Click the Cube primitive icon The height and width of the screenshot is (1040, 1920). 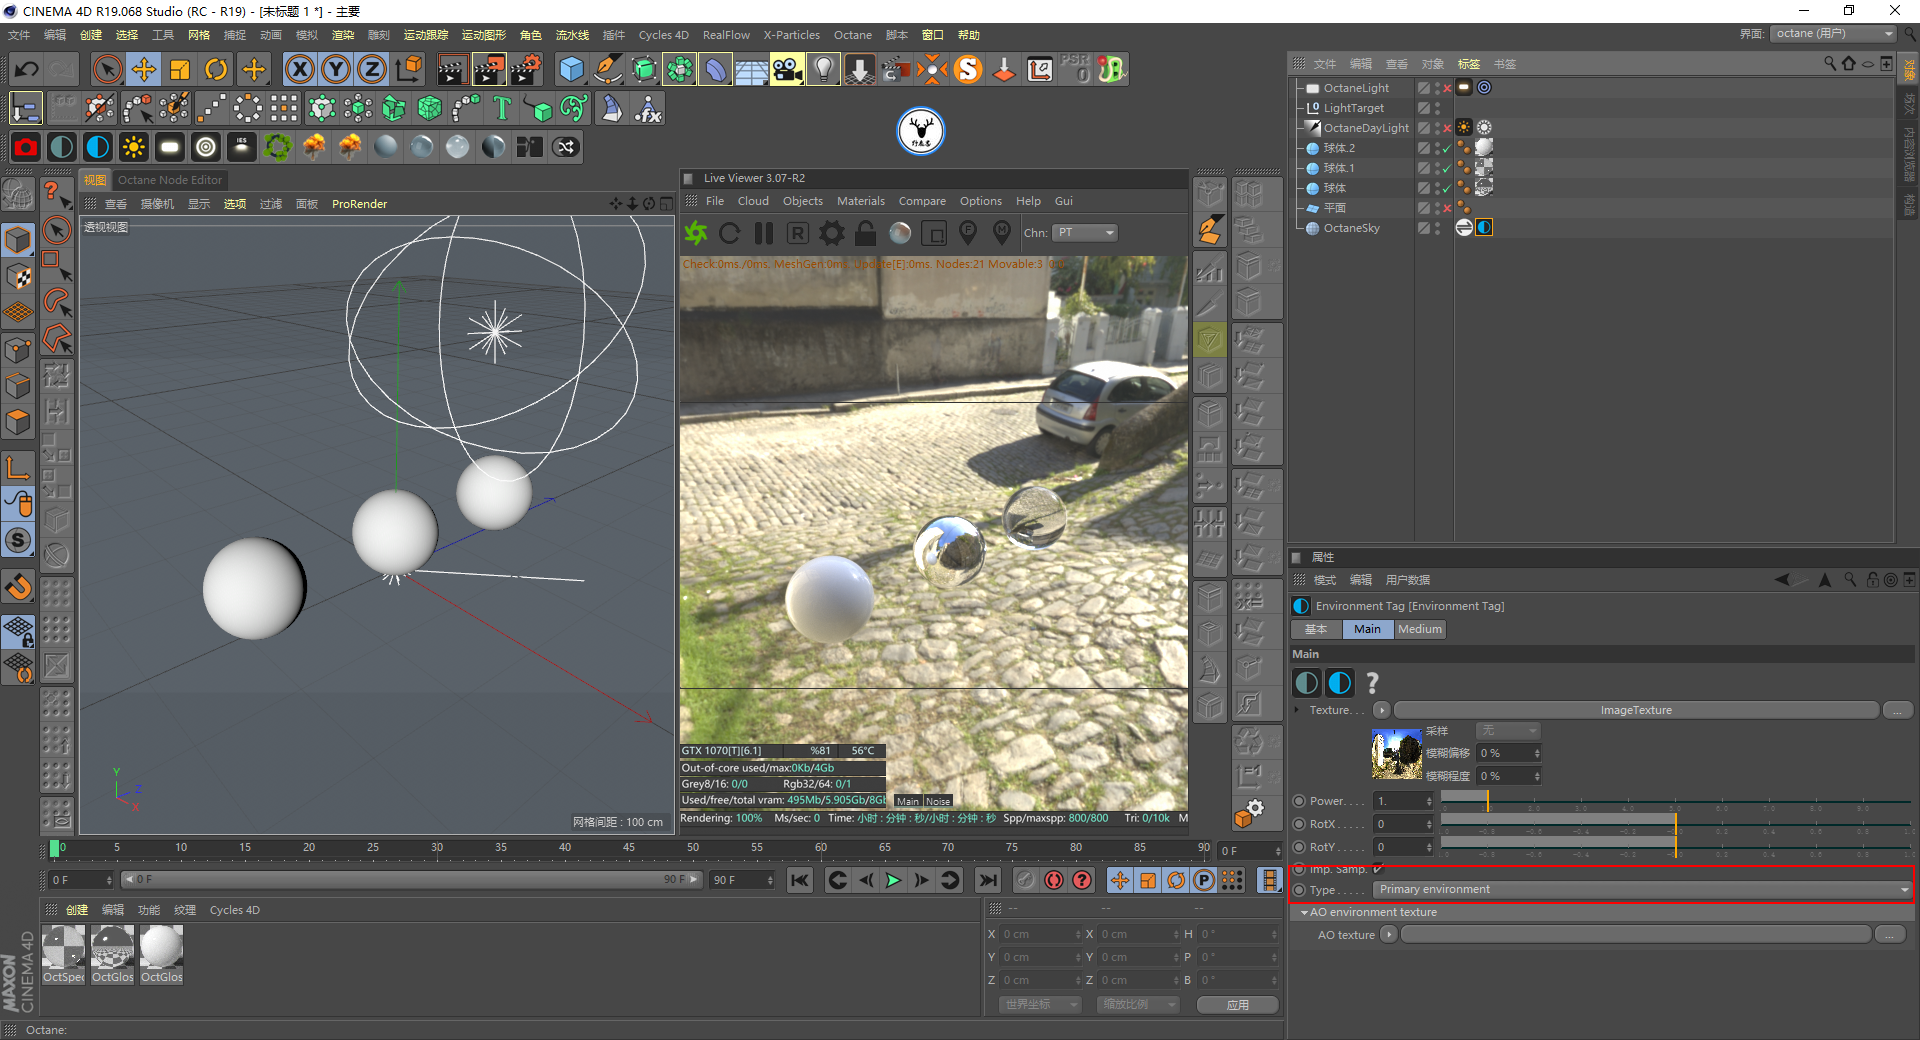click(x=571, y=69)
